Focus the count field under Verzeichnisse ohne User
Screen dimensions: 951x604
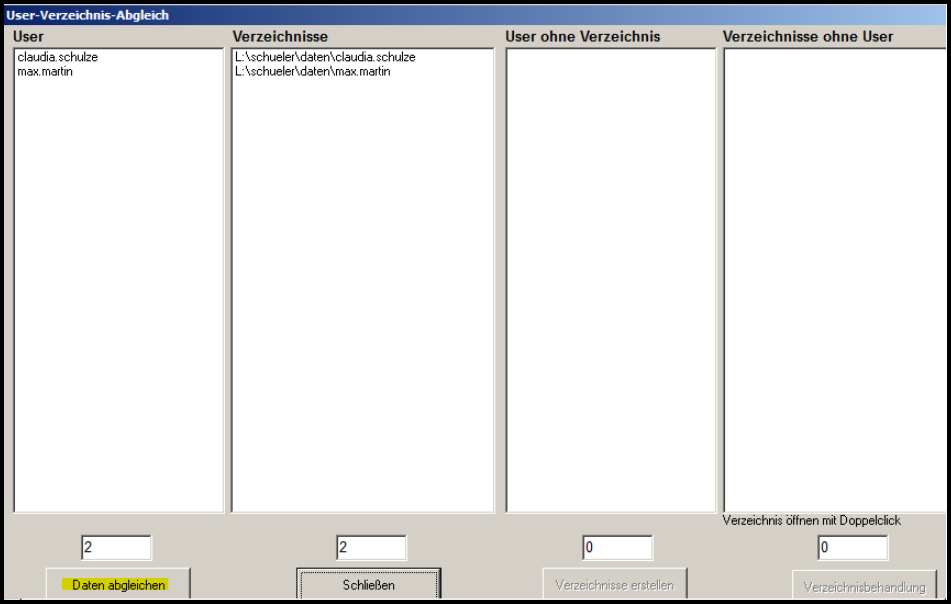[852, 548]
